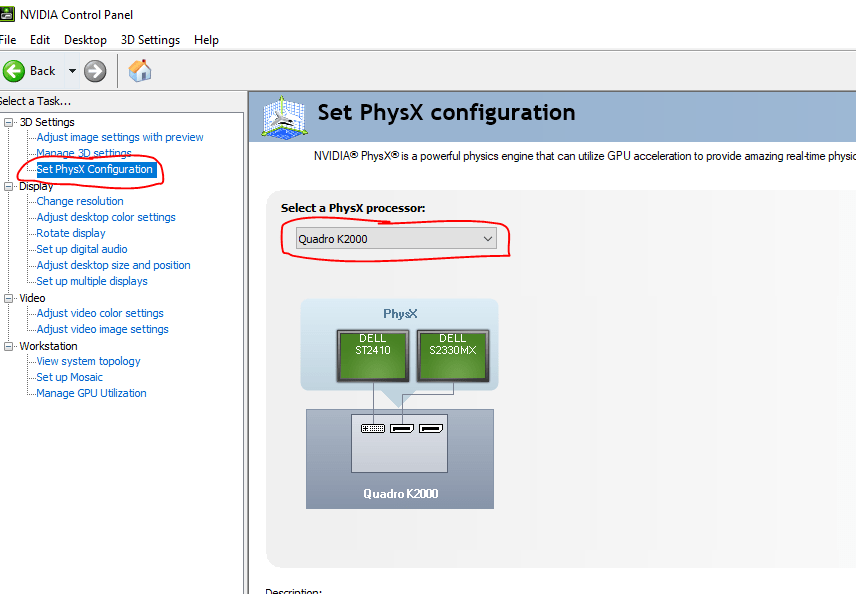Open the PhysX processor dropdown

(396, 239)
